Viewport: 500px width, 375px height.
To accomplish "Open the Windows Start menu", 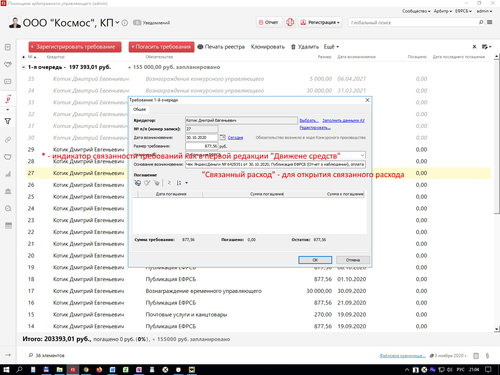I will pos(6,370).
